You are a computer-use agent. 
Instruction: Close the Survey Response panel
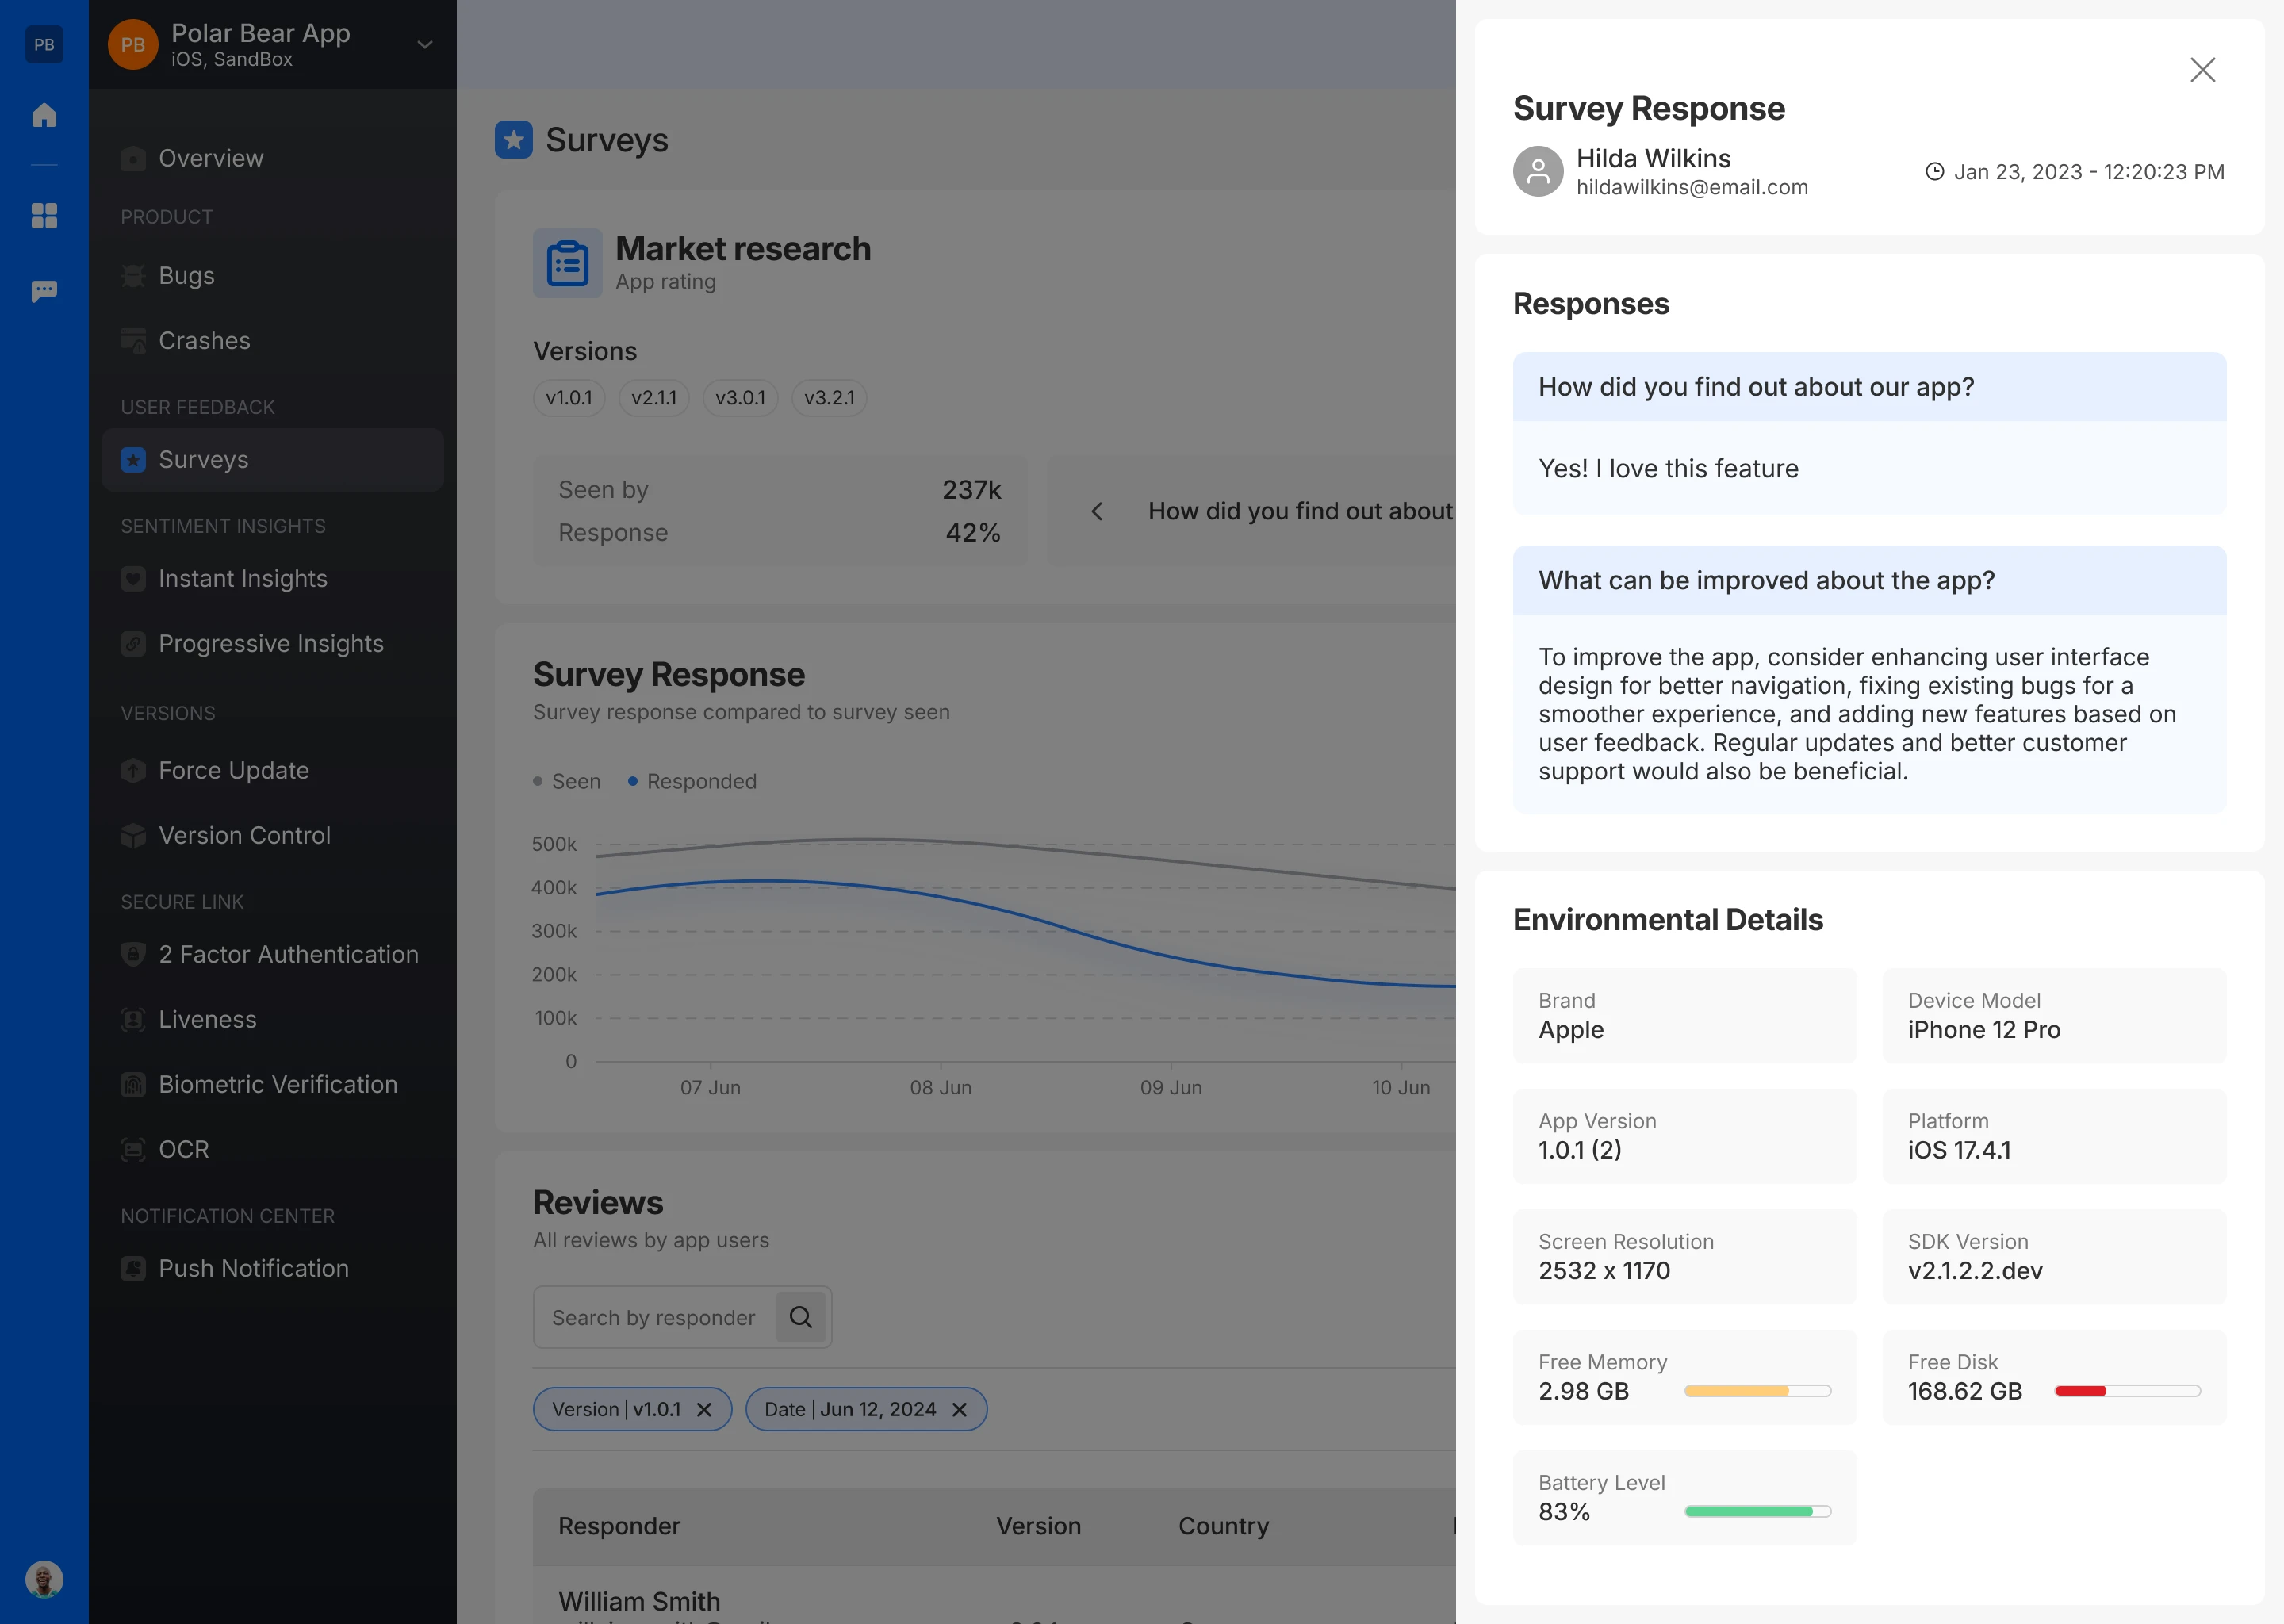tap(2202, 69)
